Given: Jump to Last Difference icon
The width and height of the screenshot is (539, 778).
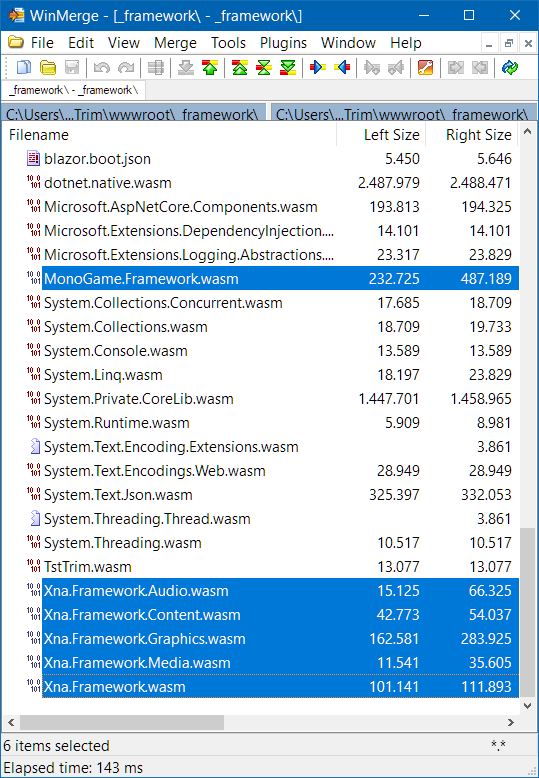Looking at the screenshot, I should 288,67.
